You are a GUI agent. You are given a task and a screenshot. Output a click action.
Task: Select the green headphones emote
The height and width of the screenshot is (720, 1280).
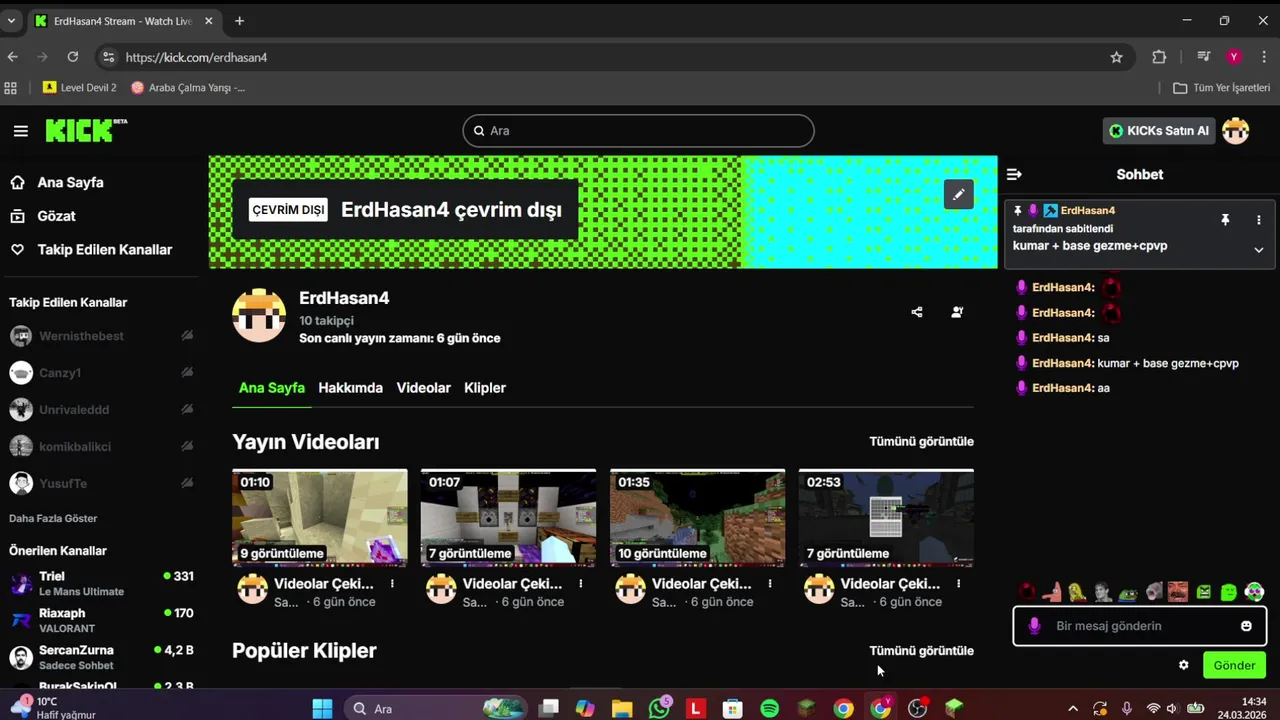pos(1254,592)
